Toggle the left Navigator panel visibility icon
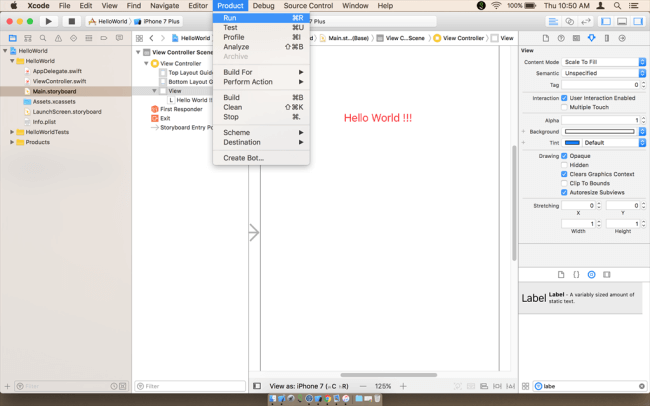 click(606, 22)
